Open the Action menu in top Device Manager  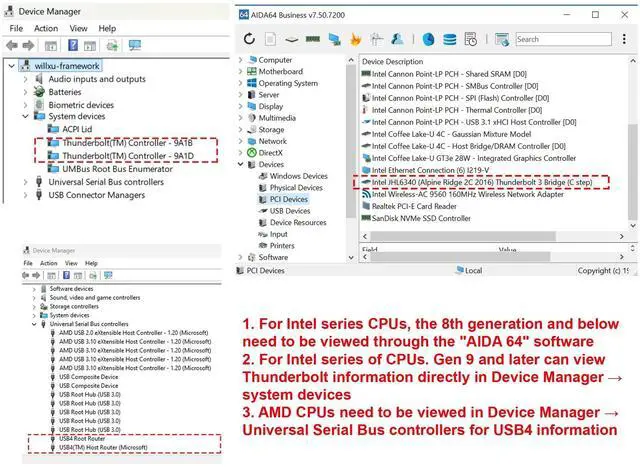(46, 28)
